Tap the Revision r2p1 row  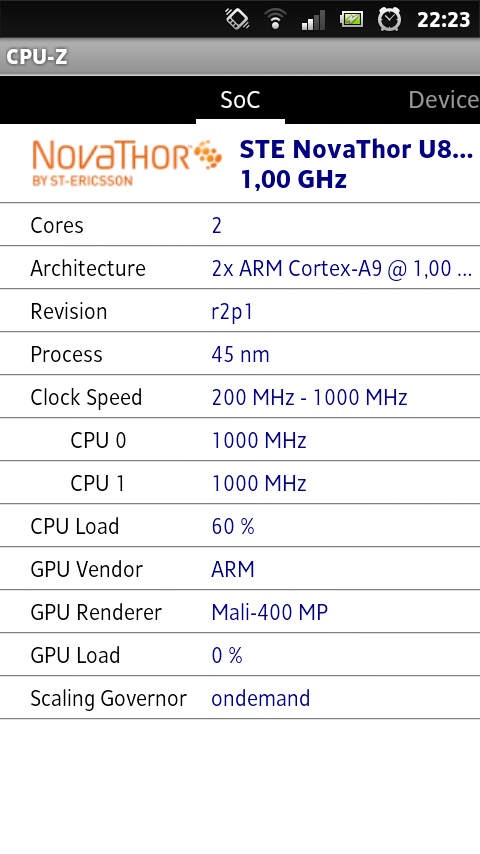[x=240, y=311]
